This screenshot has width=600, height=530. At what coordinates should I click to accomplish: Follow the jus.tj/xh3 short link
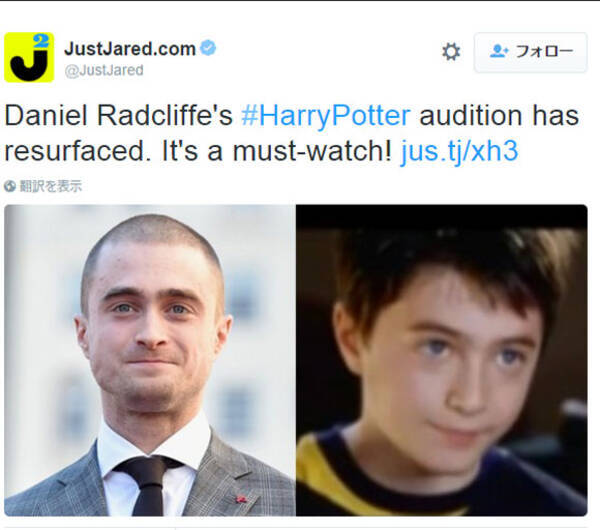[x=459, y=151]
